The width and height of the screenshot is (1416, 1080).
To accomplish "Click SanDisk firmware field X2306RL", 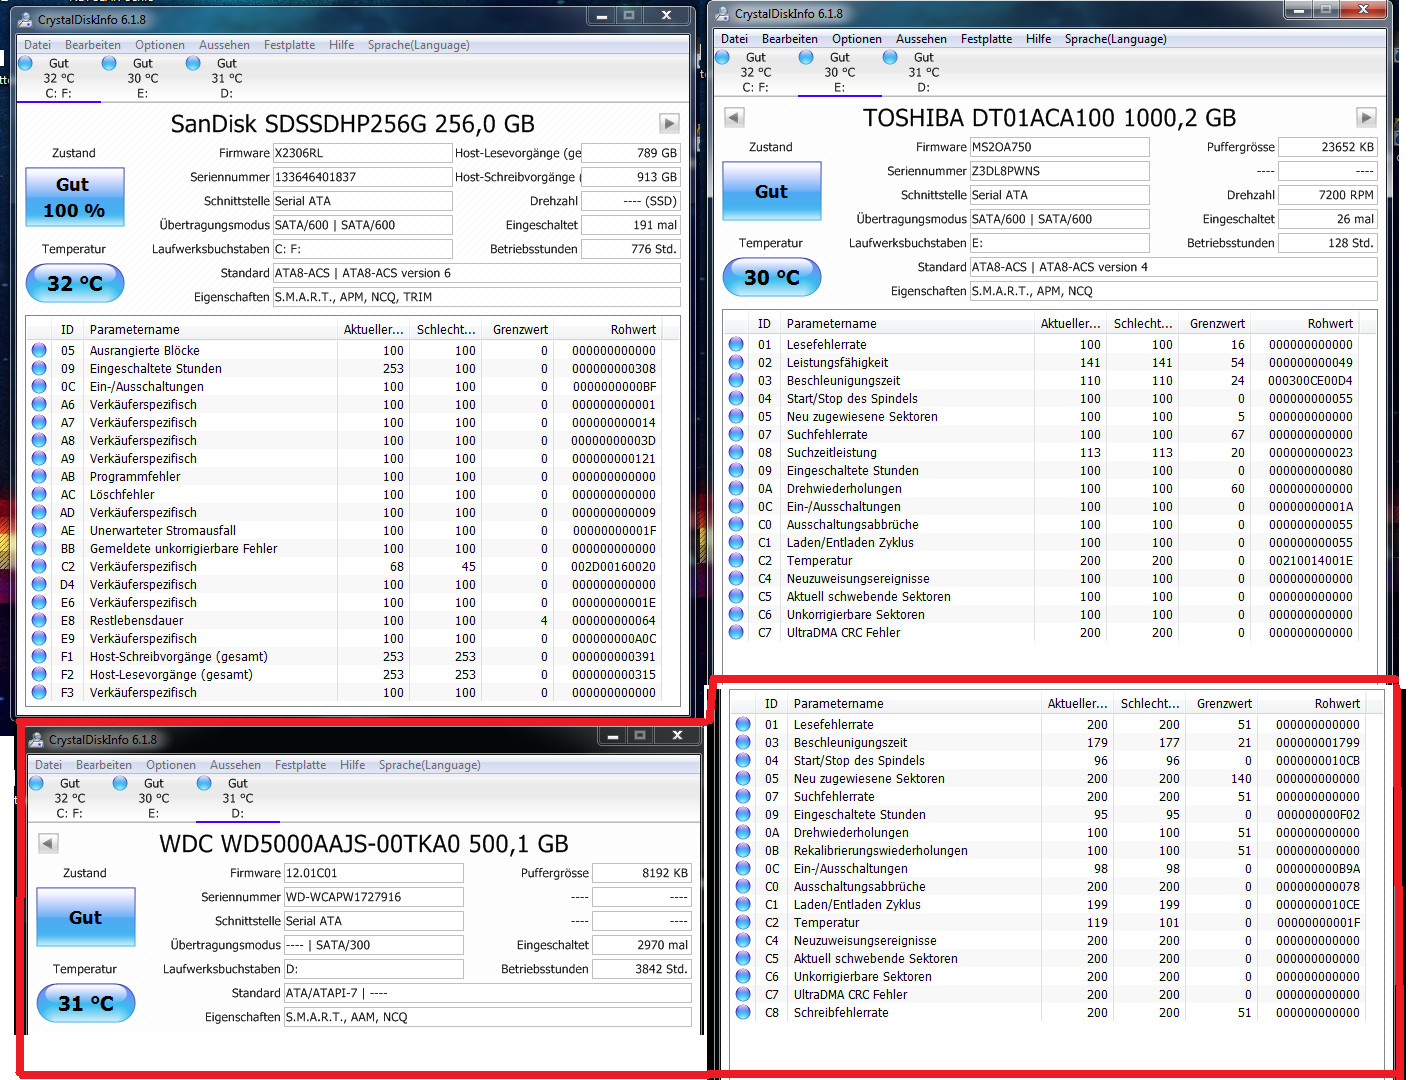I will click(362, 153).
